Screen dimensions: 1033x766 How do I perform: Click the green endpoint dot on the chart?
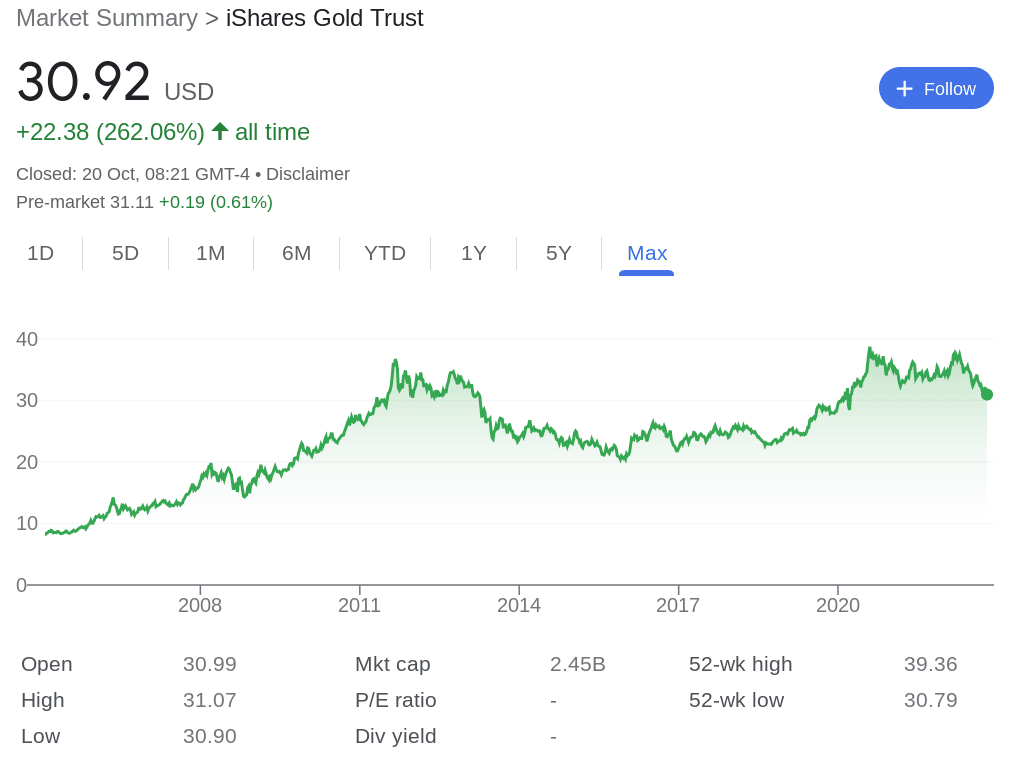point(986,395)
